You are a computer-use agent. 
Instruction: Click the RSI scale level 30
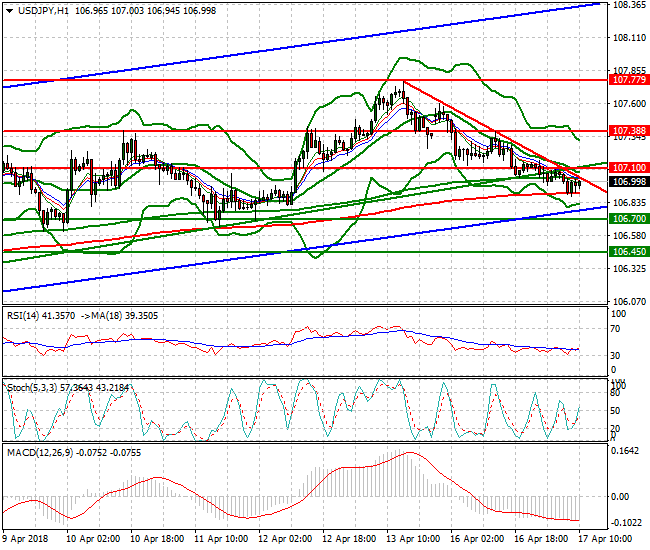click(x=616, y=356)
